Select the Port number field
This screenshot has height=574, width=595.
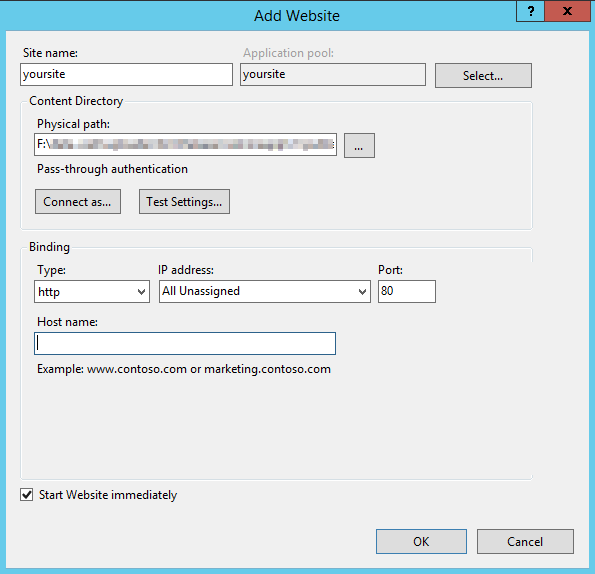407,291
